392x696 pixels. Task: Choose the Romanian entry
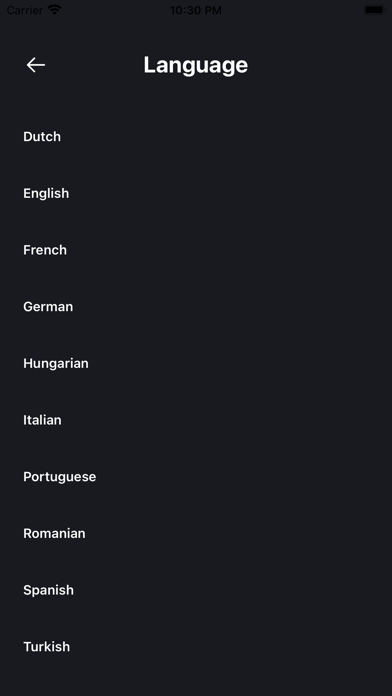point(54,534)
